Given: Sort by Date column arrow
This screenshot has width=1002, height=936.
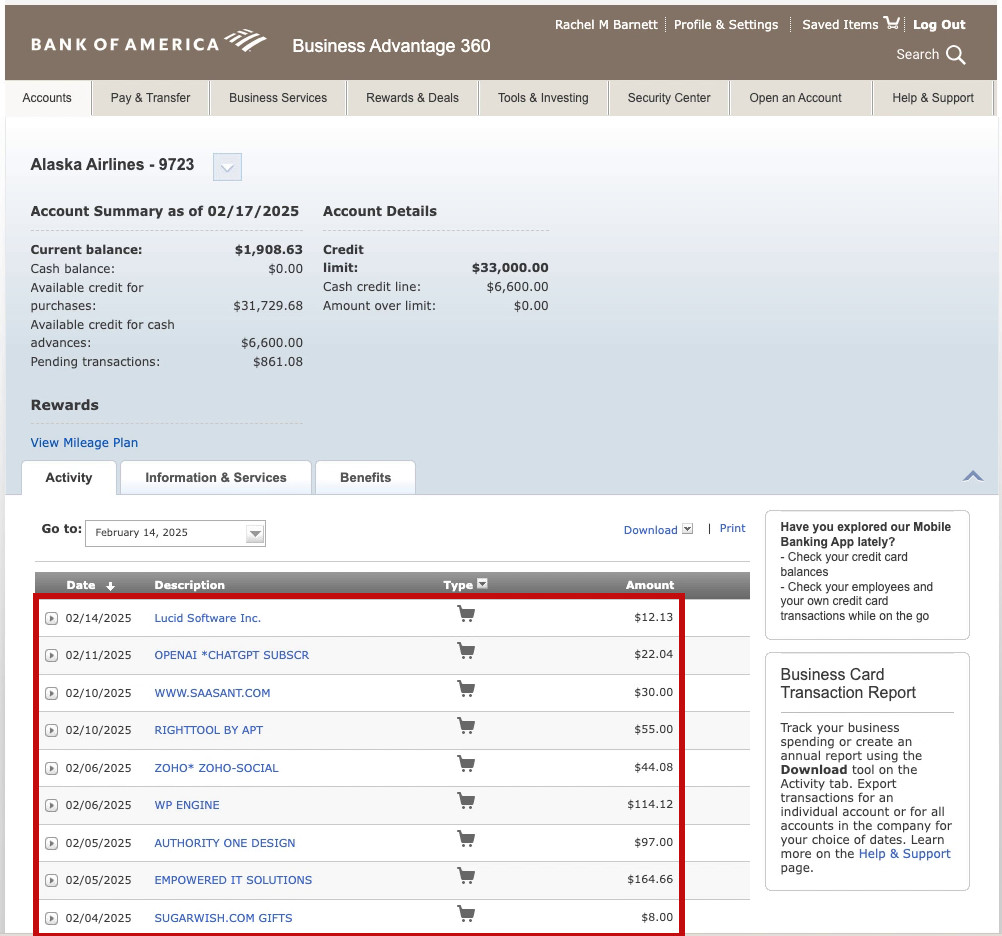Looking at the screenshot, I should (111, 586).
